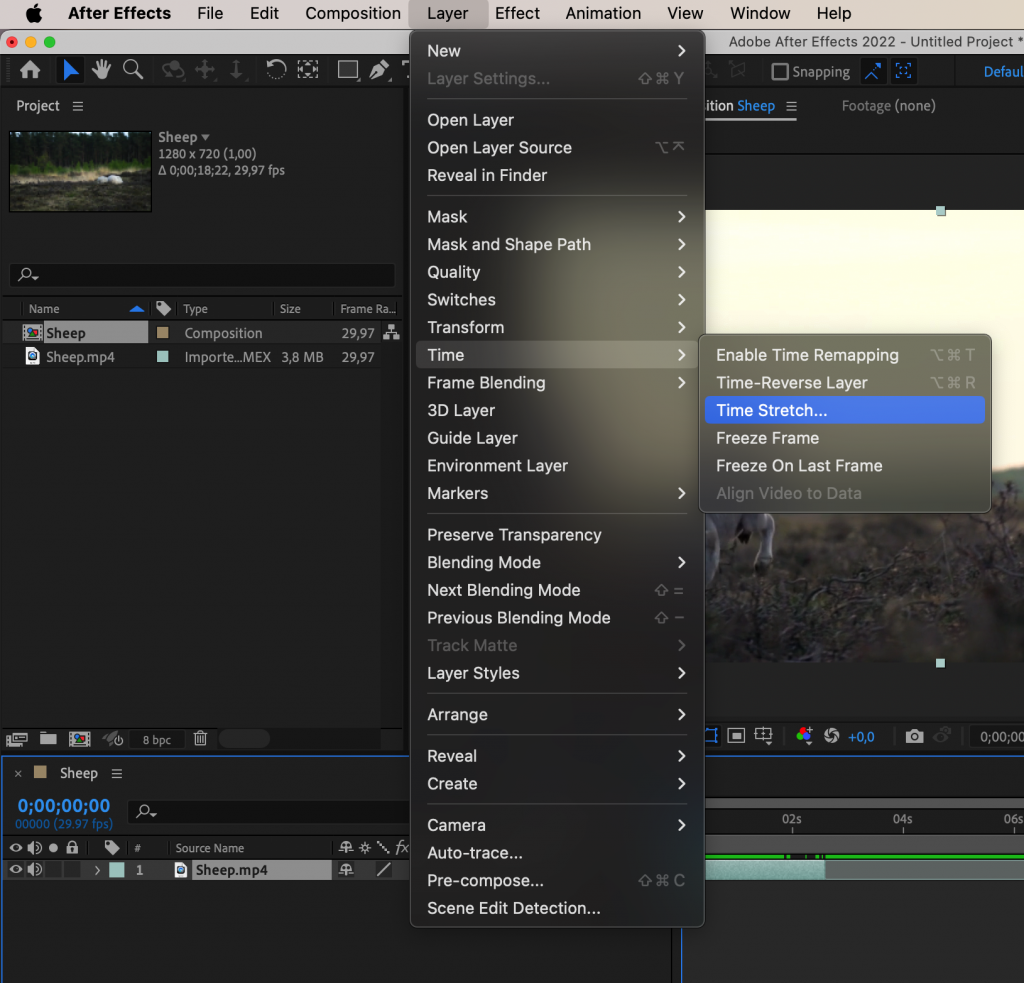Click the project panel trash can icon

(x=200, y=739)
